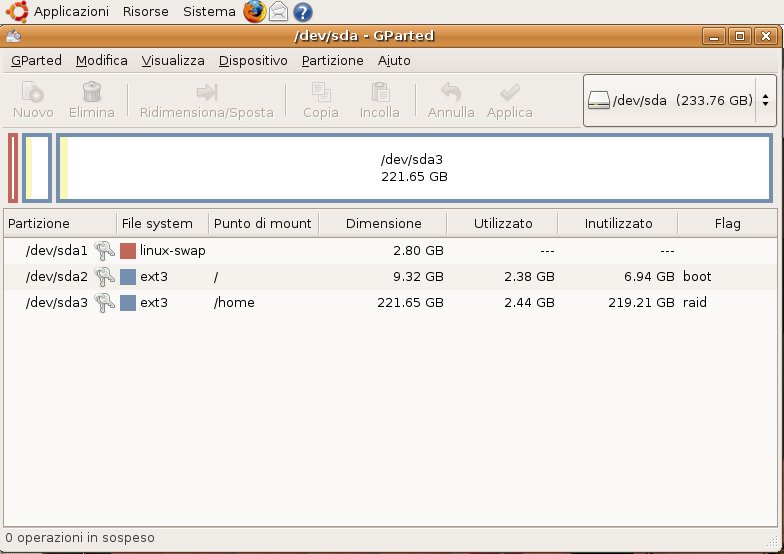Open the Aiuto menu
Image resolution: width=784 pixels, height=554 pixels.
pos(394,60)
